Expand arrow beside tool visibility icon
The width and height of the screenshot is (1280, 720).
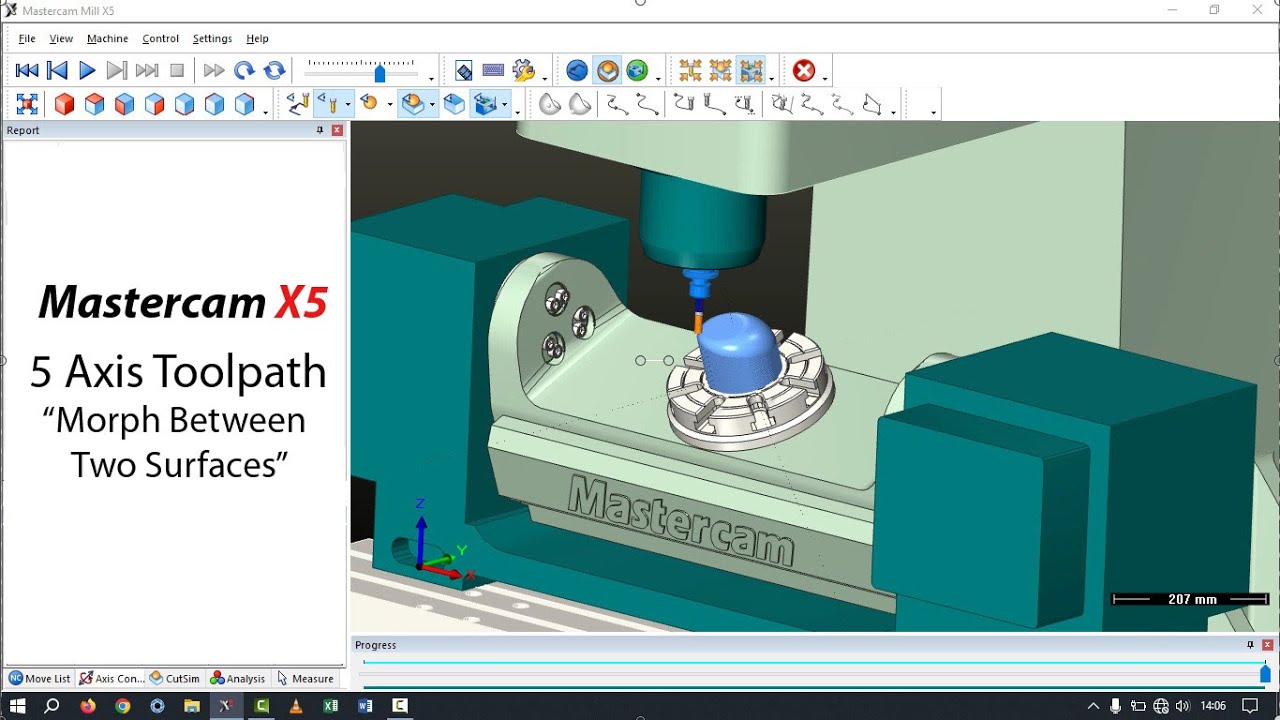[348, 104]
